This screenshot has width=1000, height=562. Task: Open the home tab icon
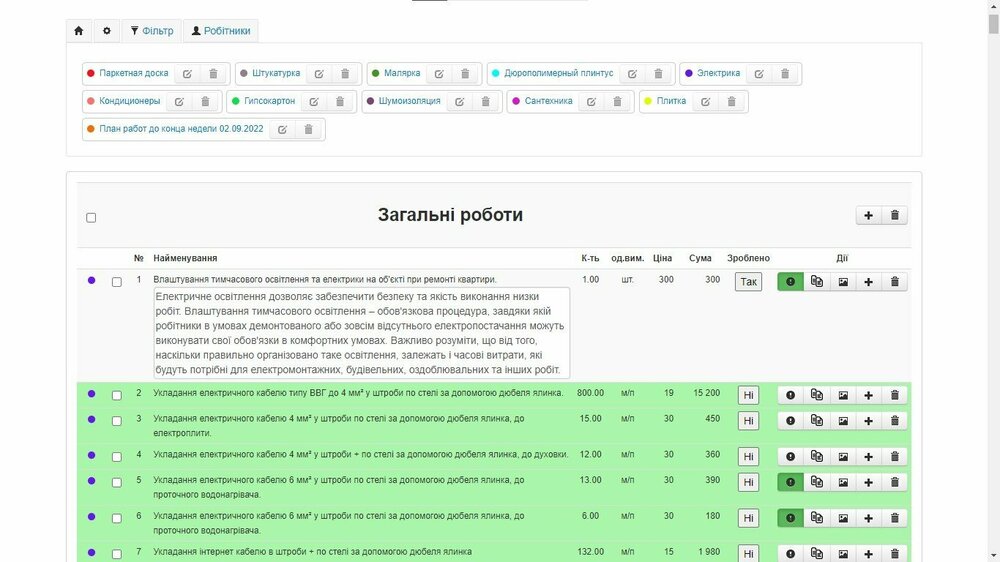(79, 31)
